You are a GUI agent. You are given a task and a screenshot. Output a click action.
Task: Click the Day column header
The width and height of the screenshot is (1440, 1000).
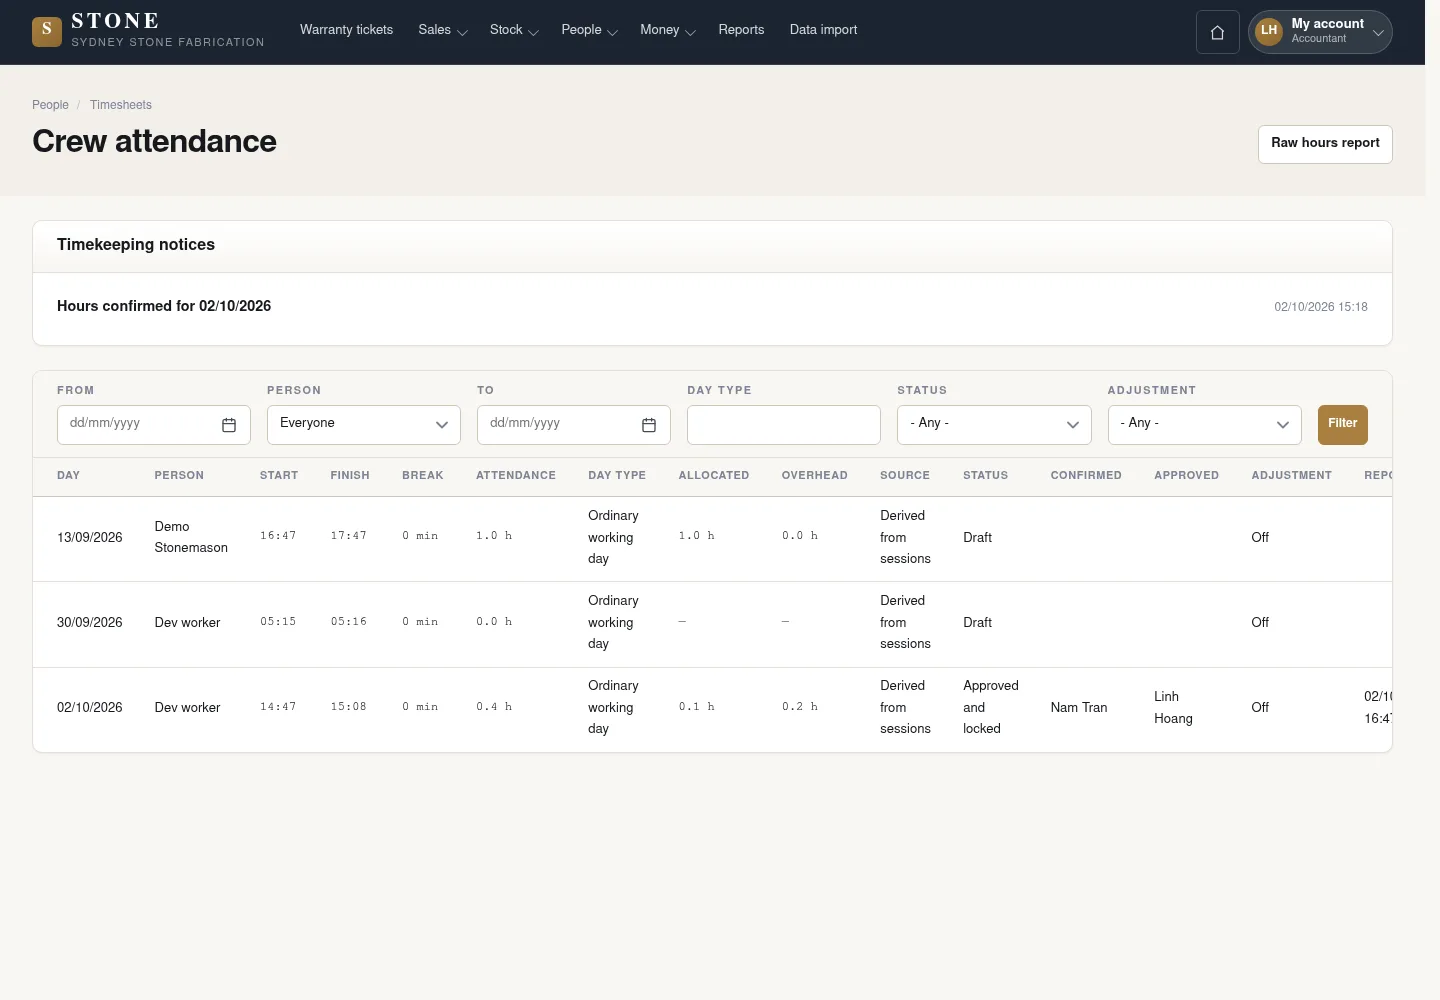(68, 476)
